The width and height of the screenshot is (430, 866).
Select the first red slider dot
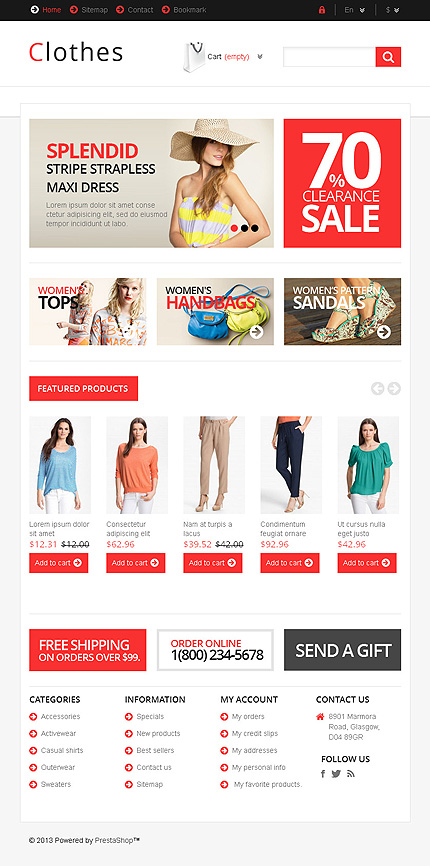[234, 228]
